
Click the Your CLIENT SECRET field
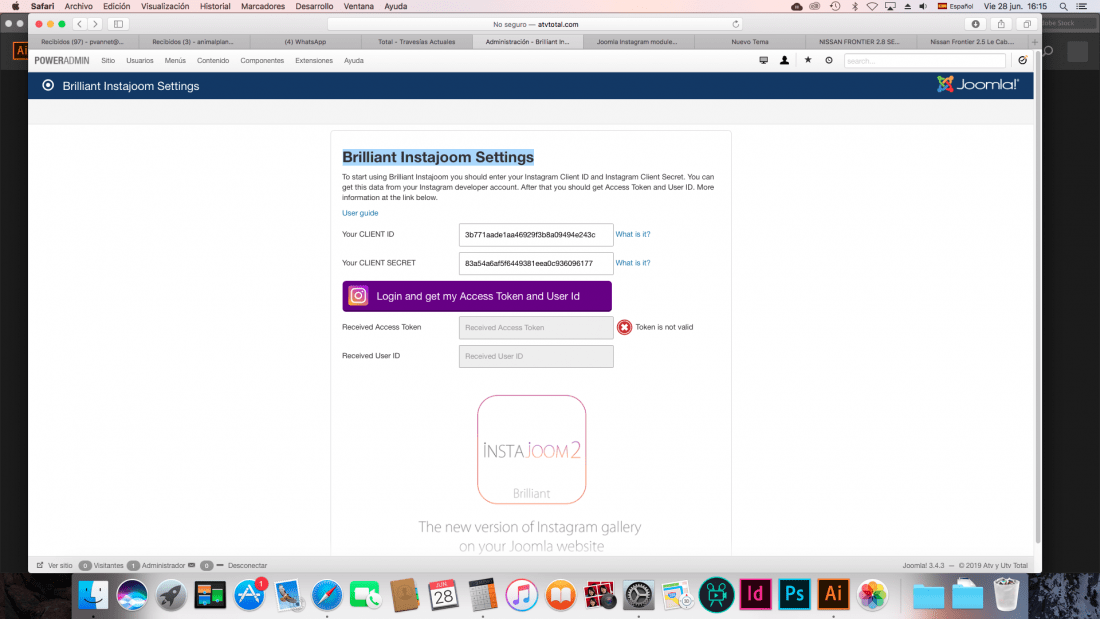tap(536, 263)
